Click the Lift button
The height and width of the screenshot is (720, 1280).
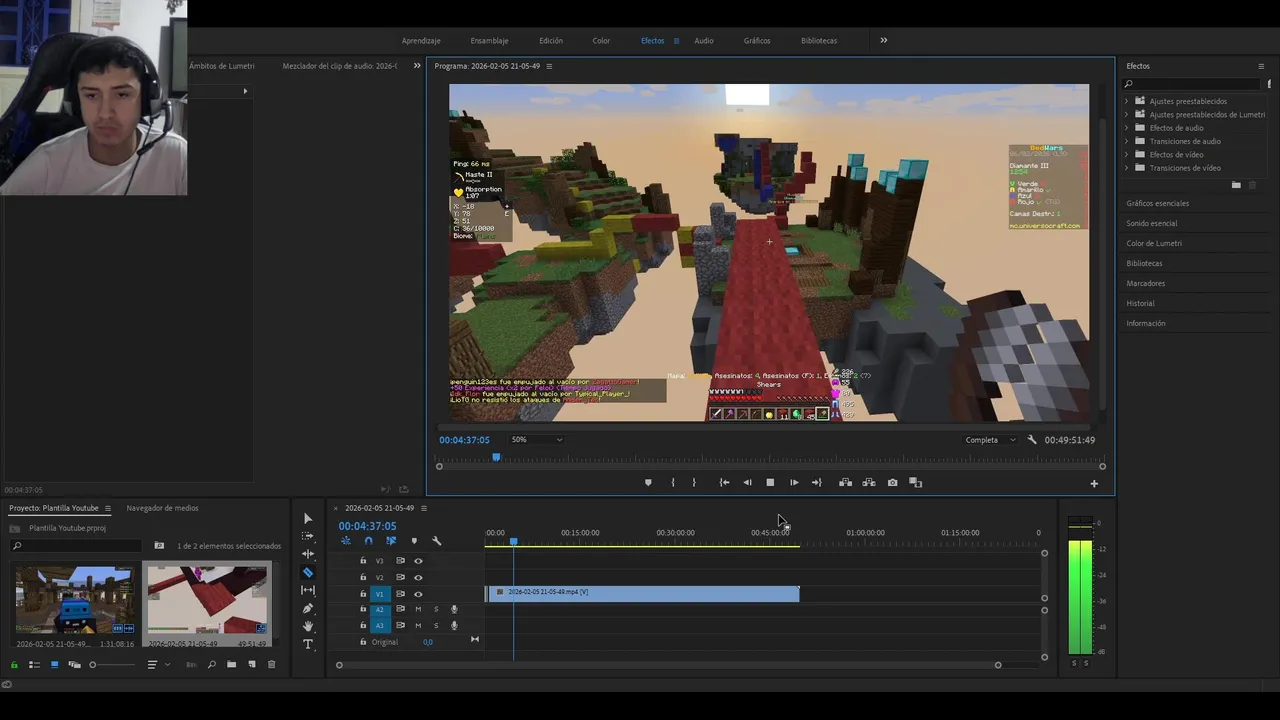pyautogui.click(x=845, y=483)
